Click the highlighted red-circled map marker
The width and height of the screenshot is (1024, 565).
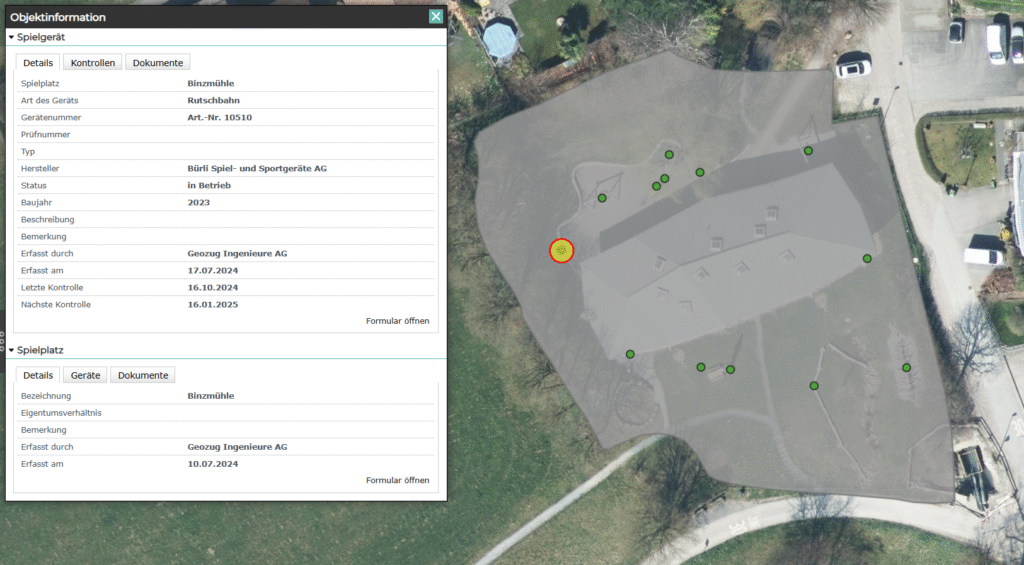562,250
